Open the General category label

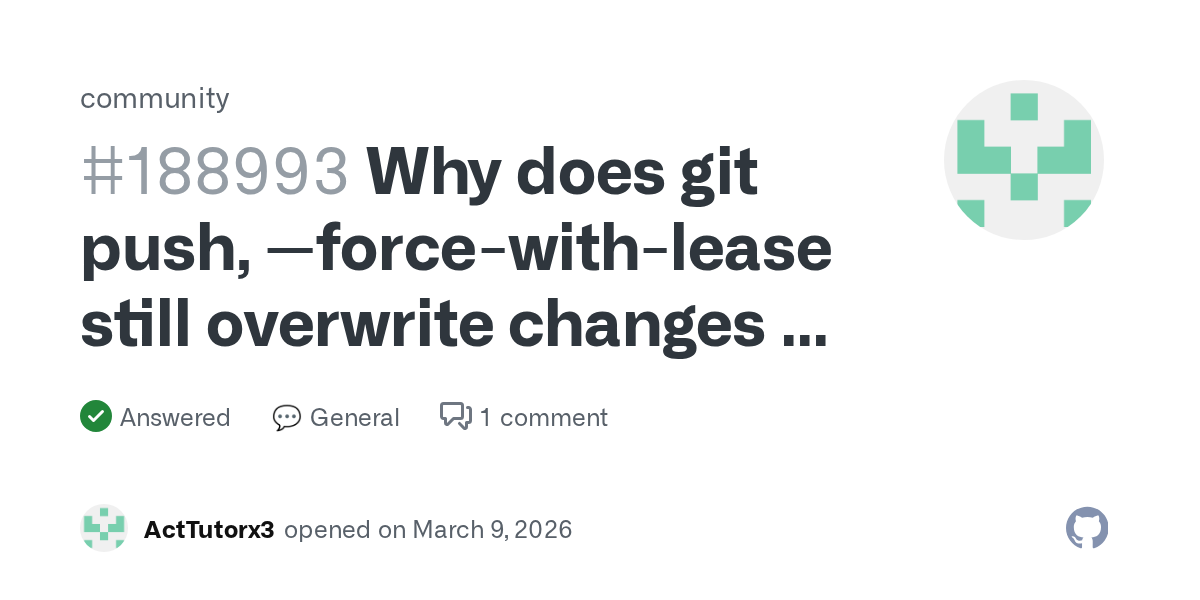coord(354,417)
